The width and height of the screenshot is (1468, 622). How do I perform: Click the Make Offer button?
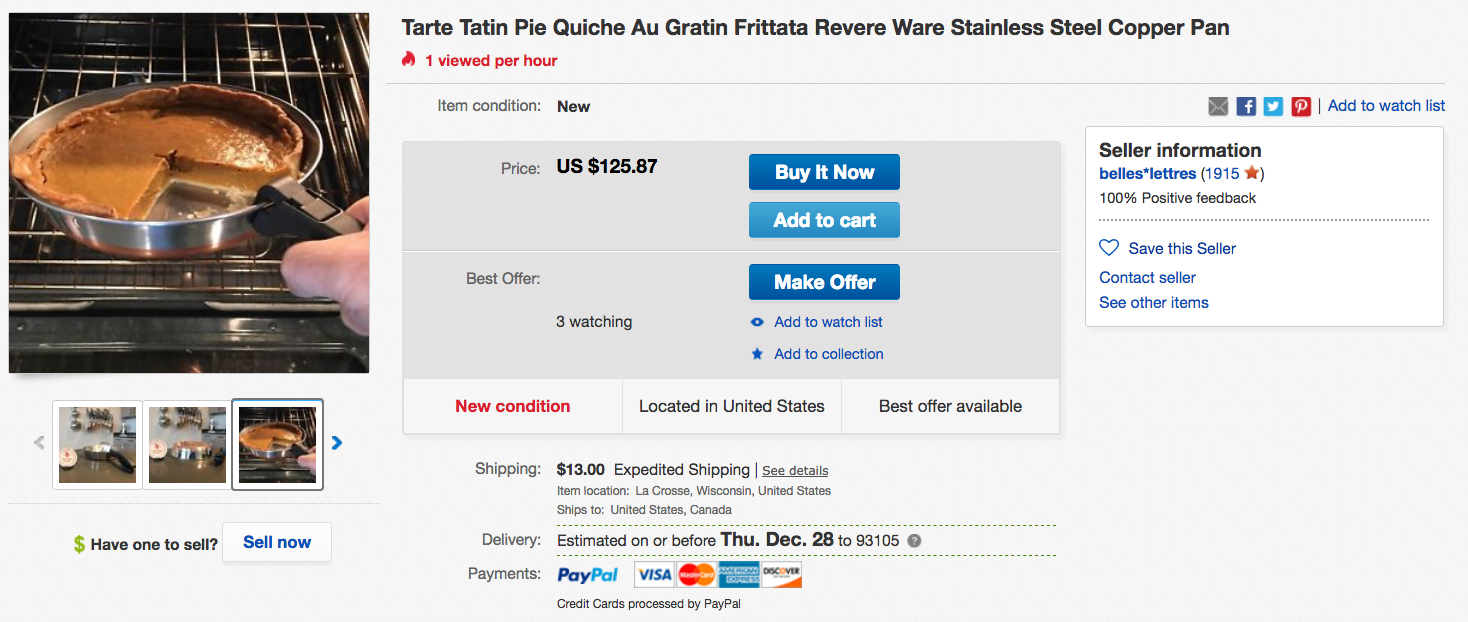pos(824,282)
